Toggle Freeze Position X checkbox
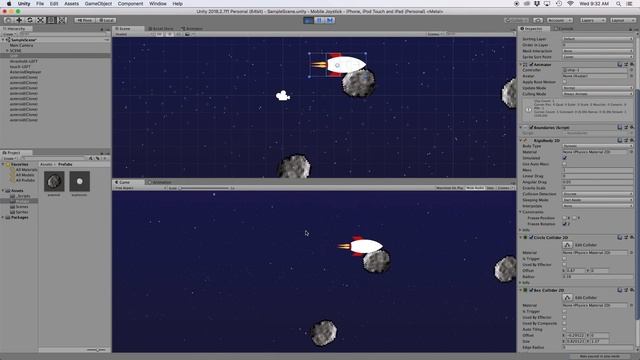The image size is (640, 360). click(564, 218)
